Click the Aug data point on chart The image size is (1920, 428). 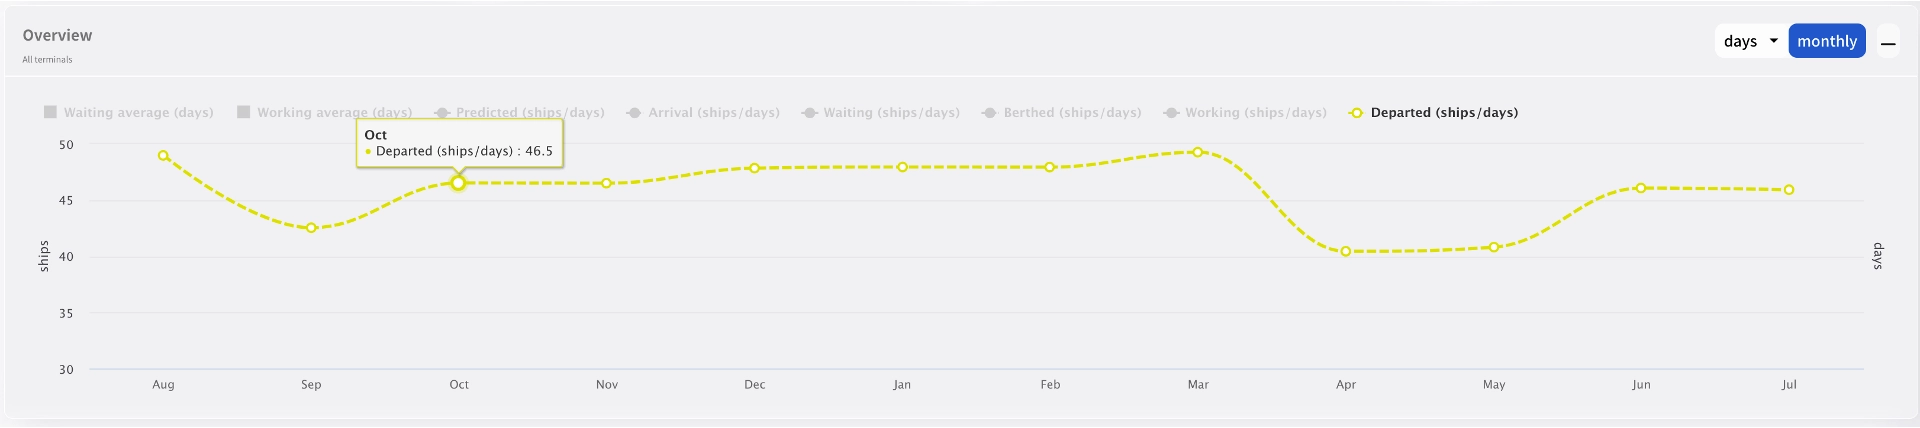pyautogui.click(x=163, y=156)
